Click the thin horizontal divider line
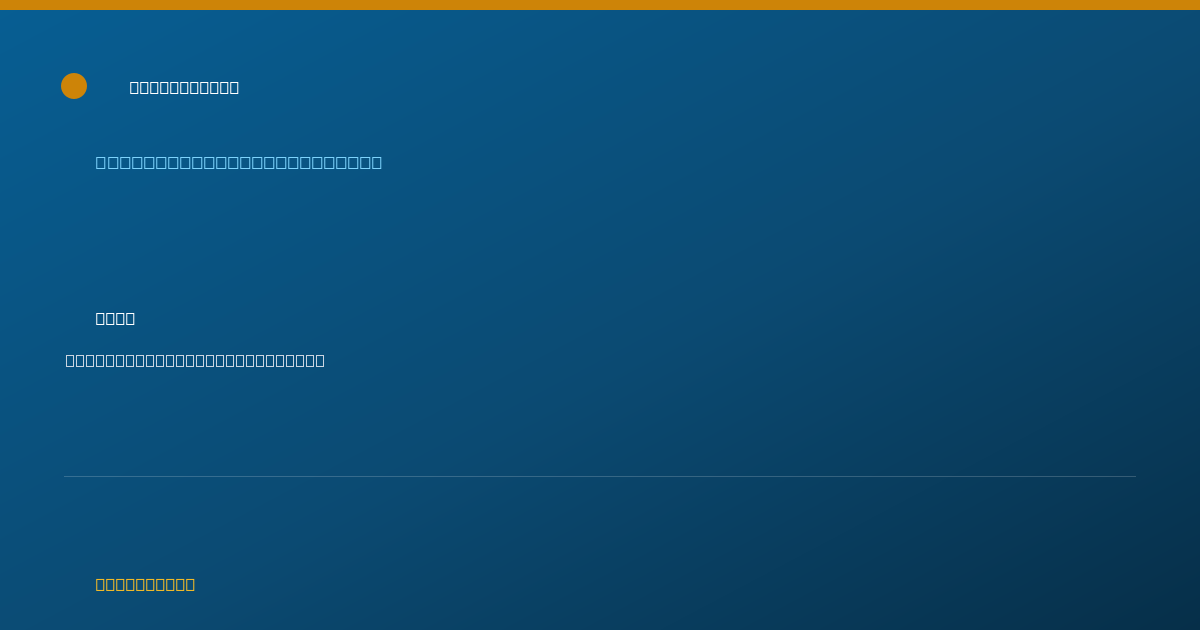1200x630 pixels. coord(600,476)
